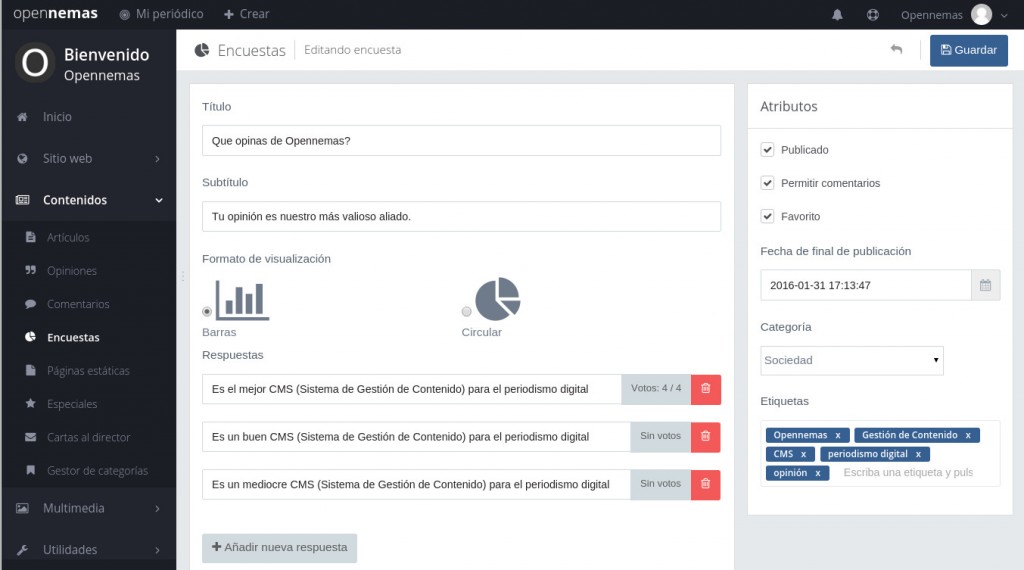The image size is (1024, 570).
Task: Uncheck the Favorito checkbox
Action: tap(767, 216)
